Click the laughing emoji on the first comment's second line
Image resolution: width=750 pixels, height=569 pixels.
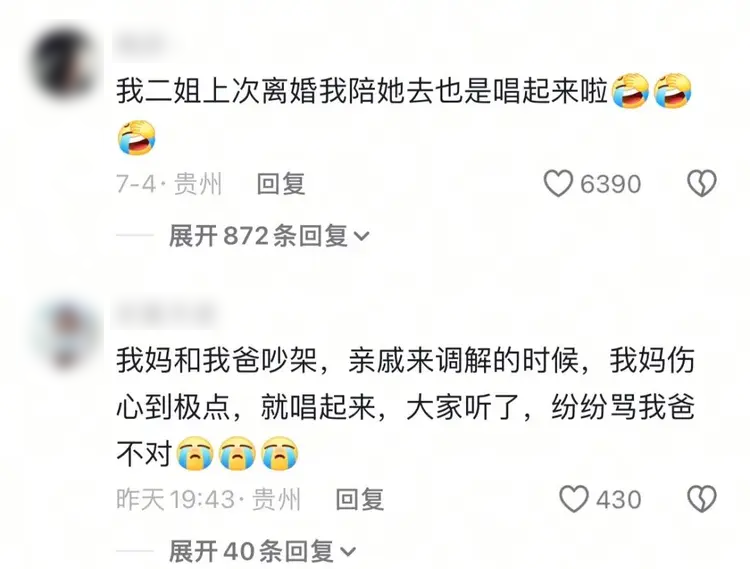click(x=137, y=138)
